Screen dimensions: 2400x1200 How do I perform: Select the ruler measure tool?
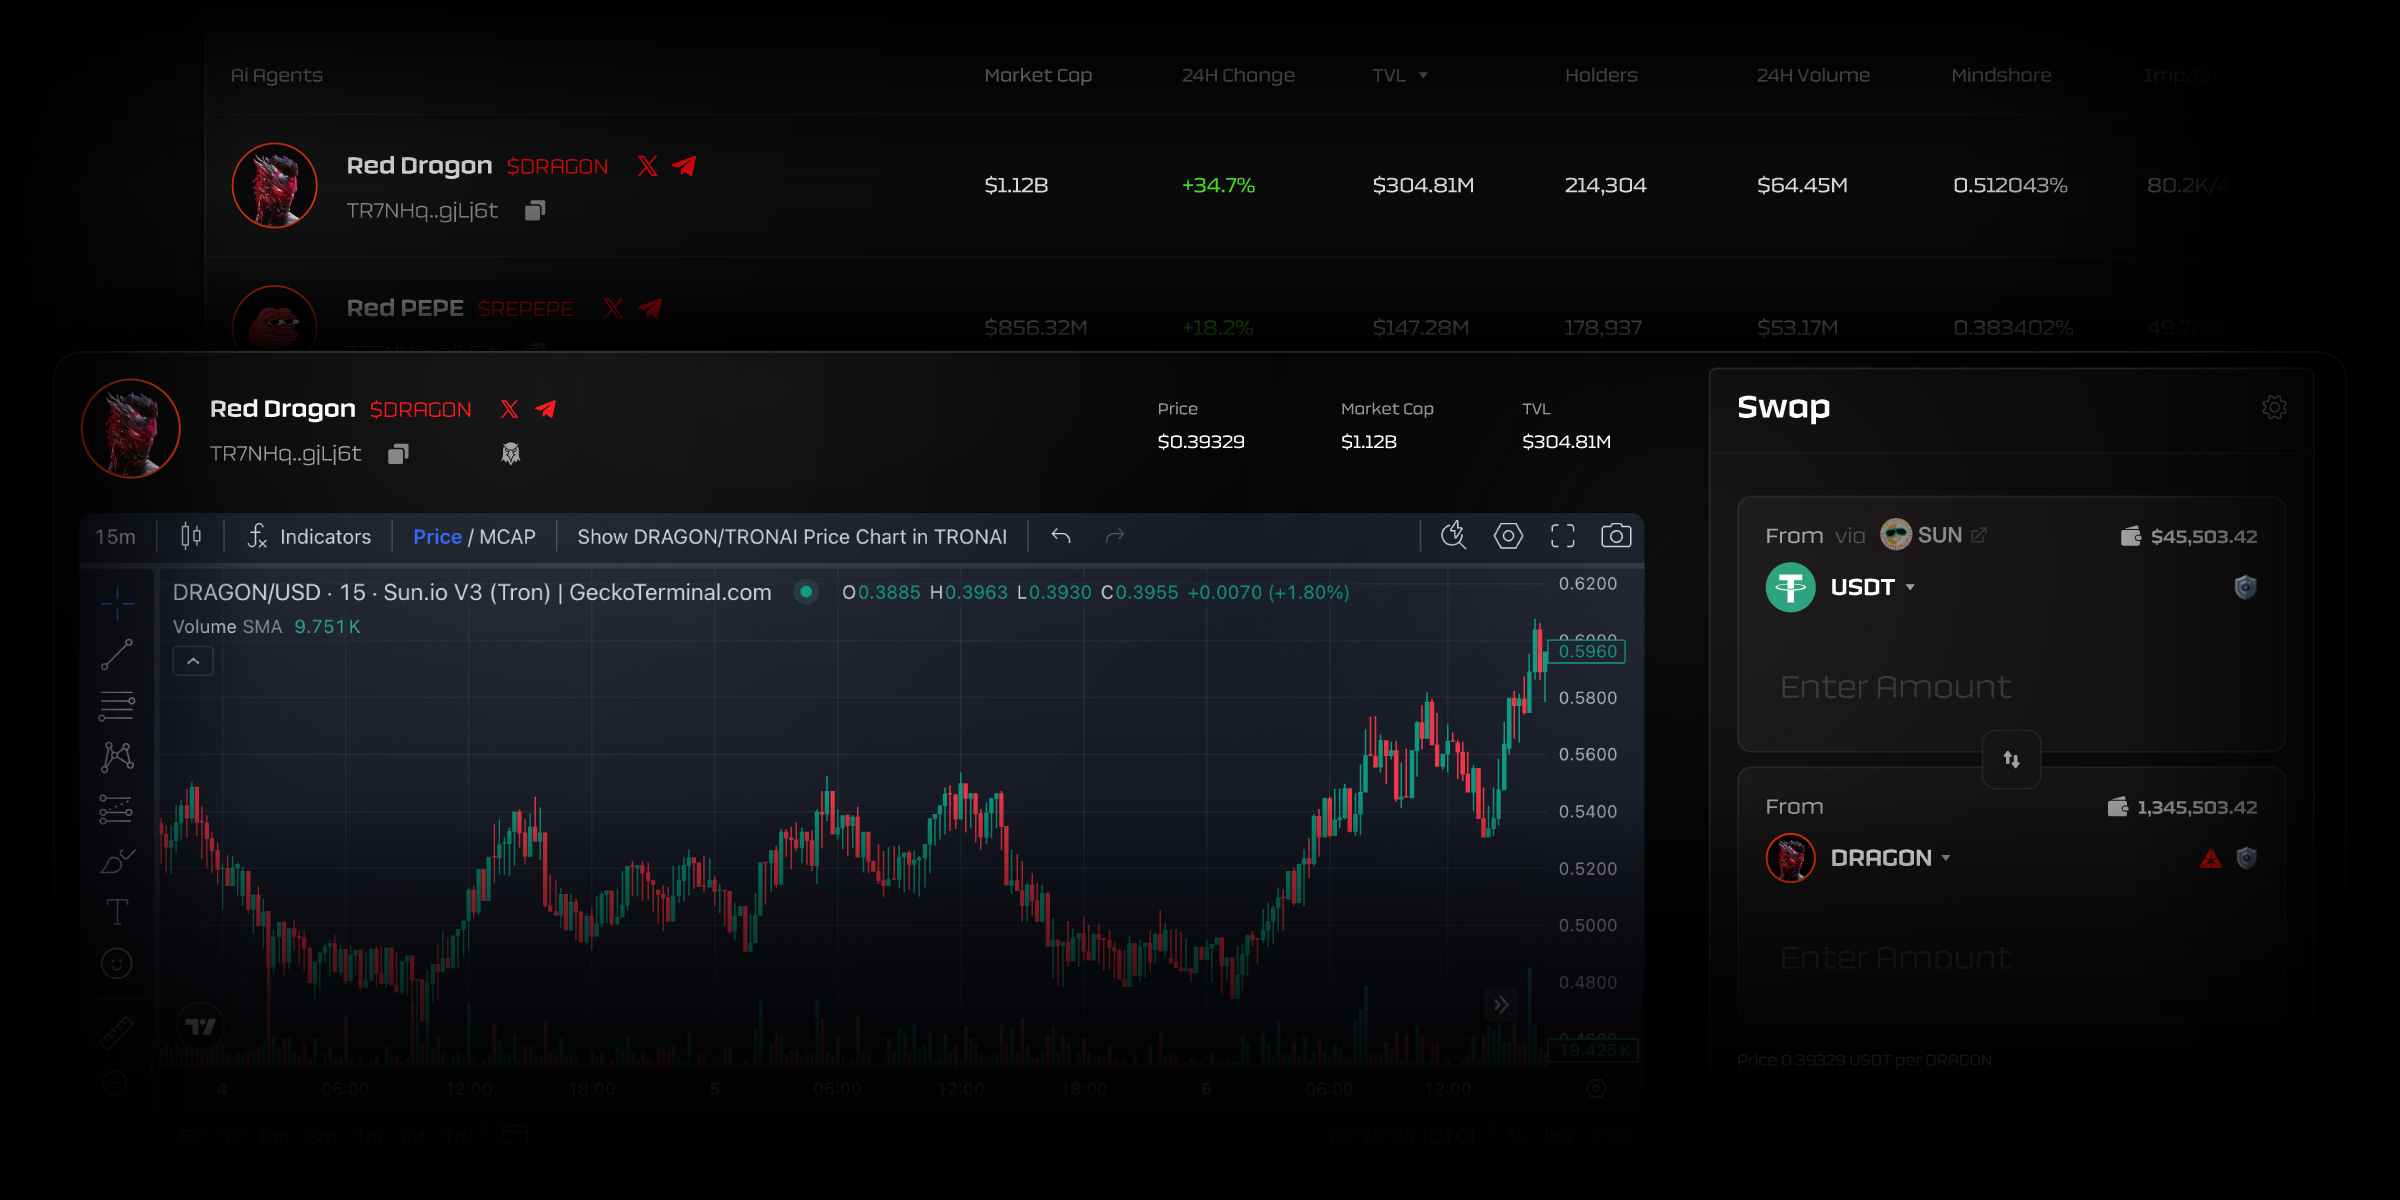pyautogui.click(x=117, y=1032)
